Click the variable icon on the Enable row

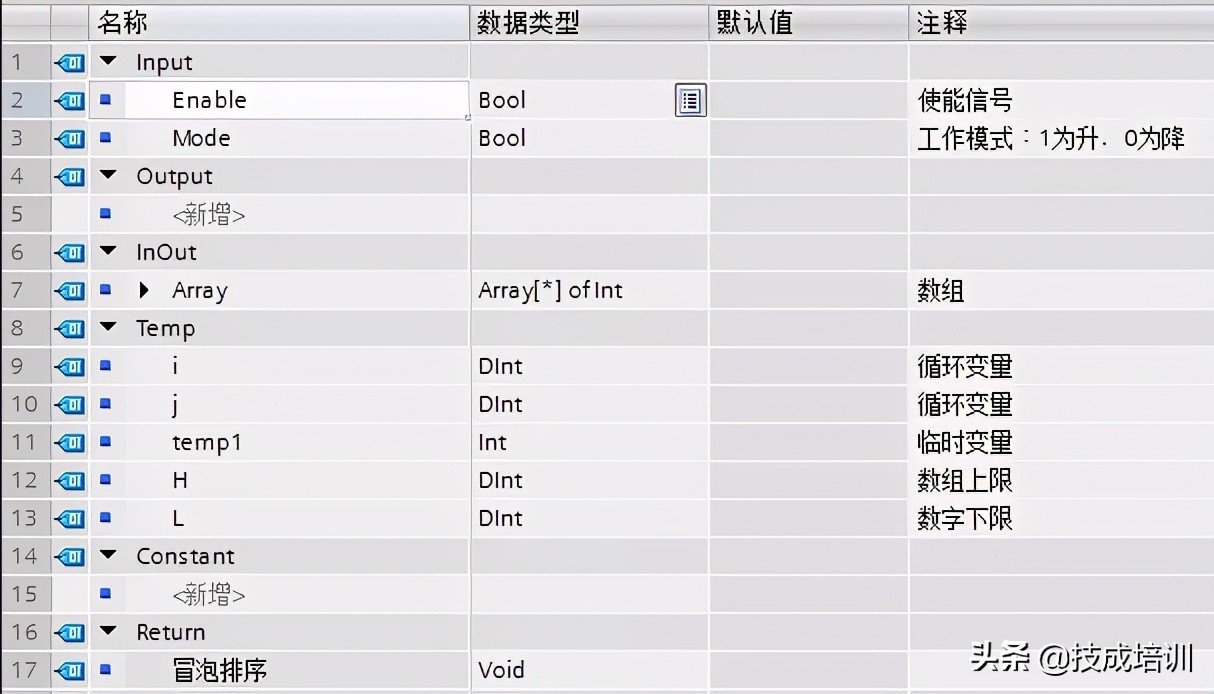tap(68, 100)
